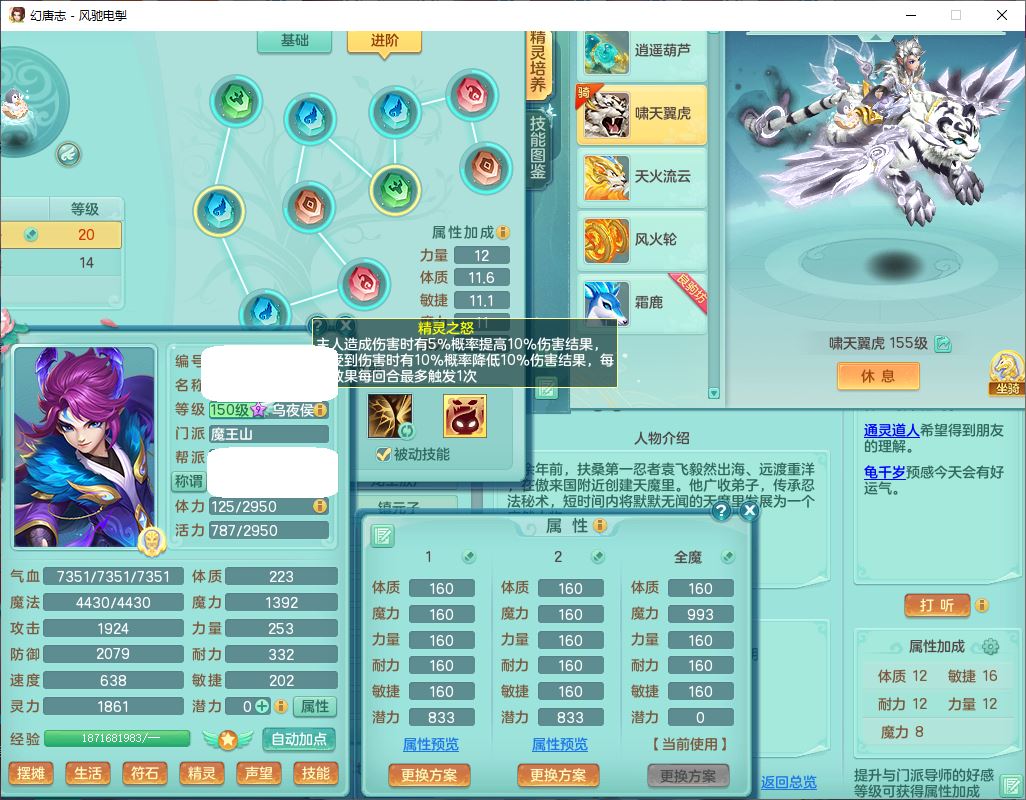The width and height of the screenshot is (1026, 800).
Task: Click the notepad icon in 属性 window
Action: [382, 536]
